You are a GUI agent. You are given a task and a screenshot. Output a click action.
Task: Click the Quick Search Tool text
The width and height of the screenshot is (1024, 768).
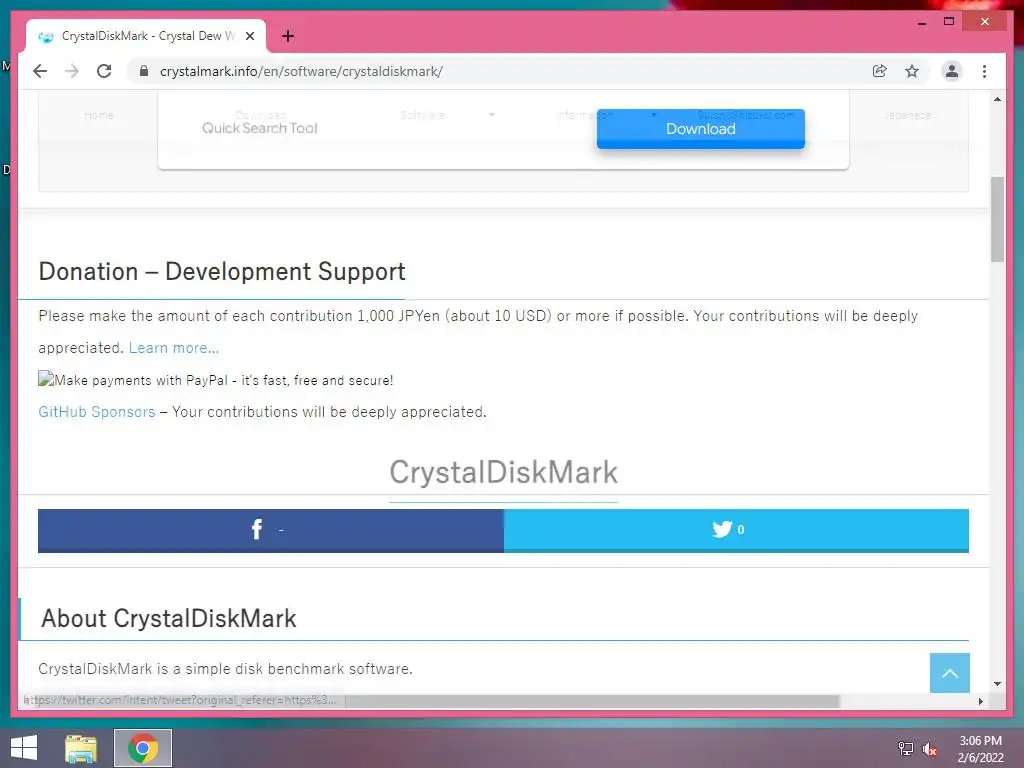pyautogui.click(x=259, y=128)
